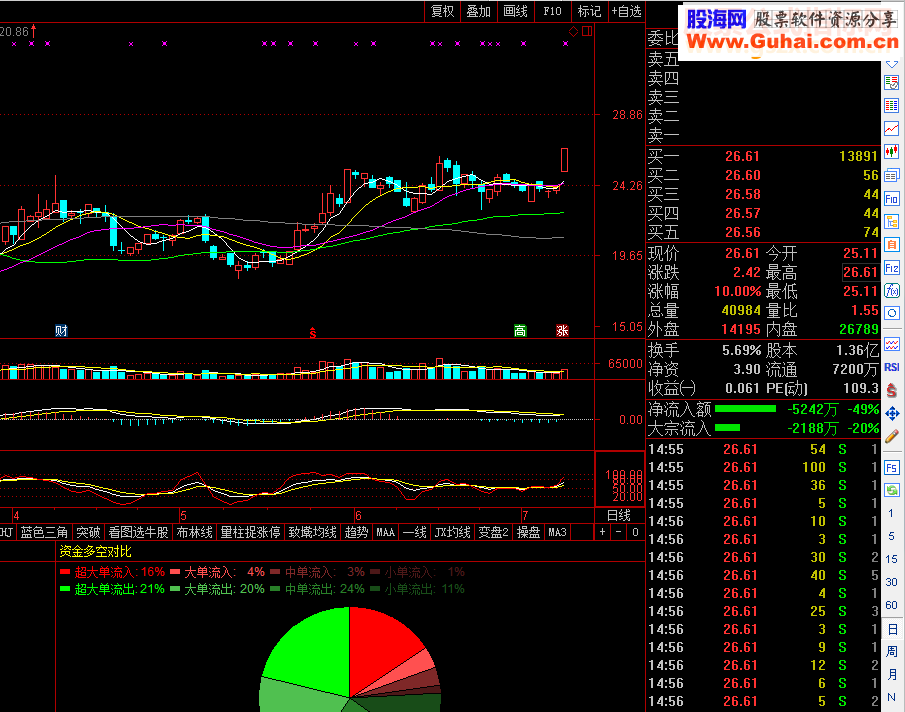Click the red diamond icon atop chart
Screen dimensions: 905x712
(x=574, y=31)
